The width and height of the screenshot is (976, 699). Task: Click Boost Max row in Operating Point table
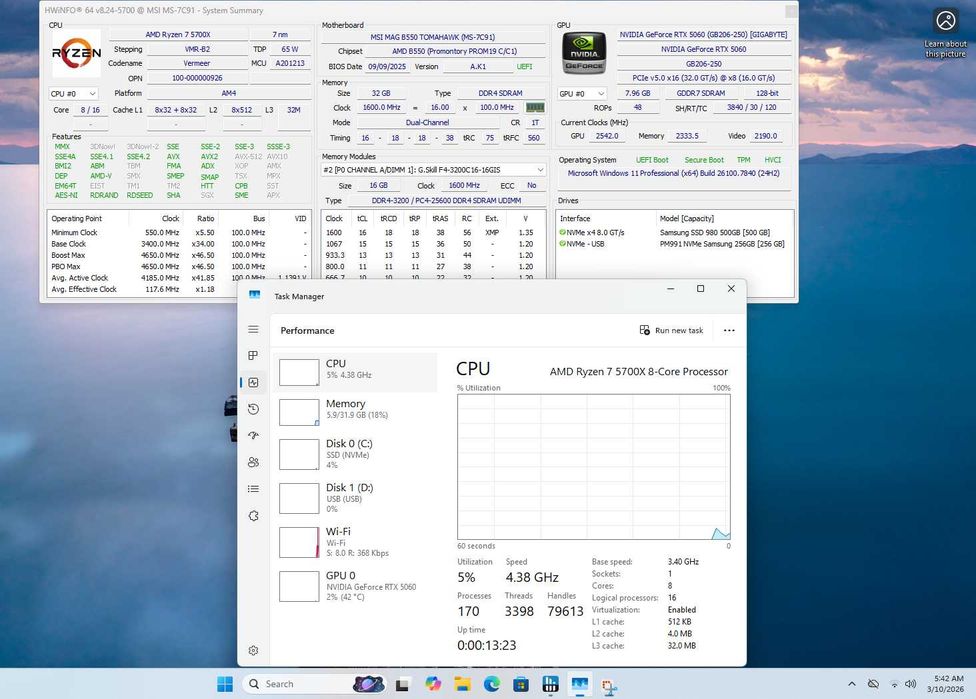coord(179,255)
